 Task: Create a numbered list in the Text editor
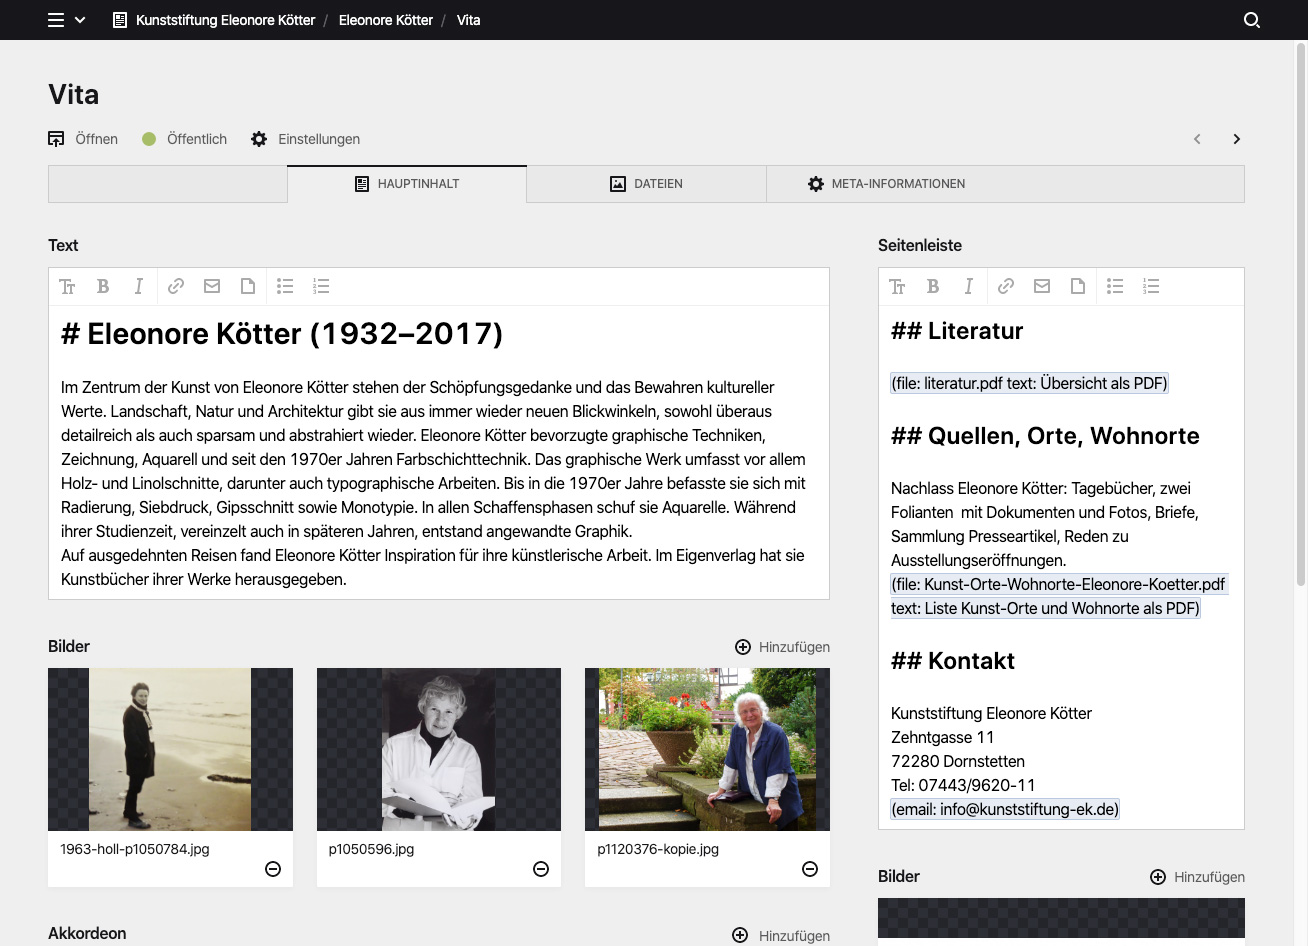pyautogui.click(x=321, y=286)
